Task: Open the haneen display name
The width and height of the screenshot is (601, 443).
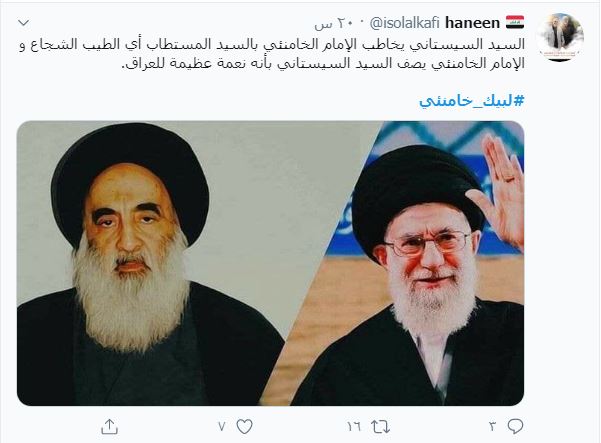Action: [x=473, y=23]
